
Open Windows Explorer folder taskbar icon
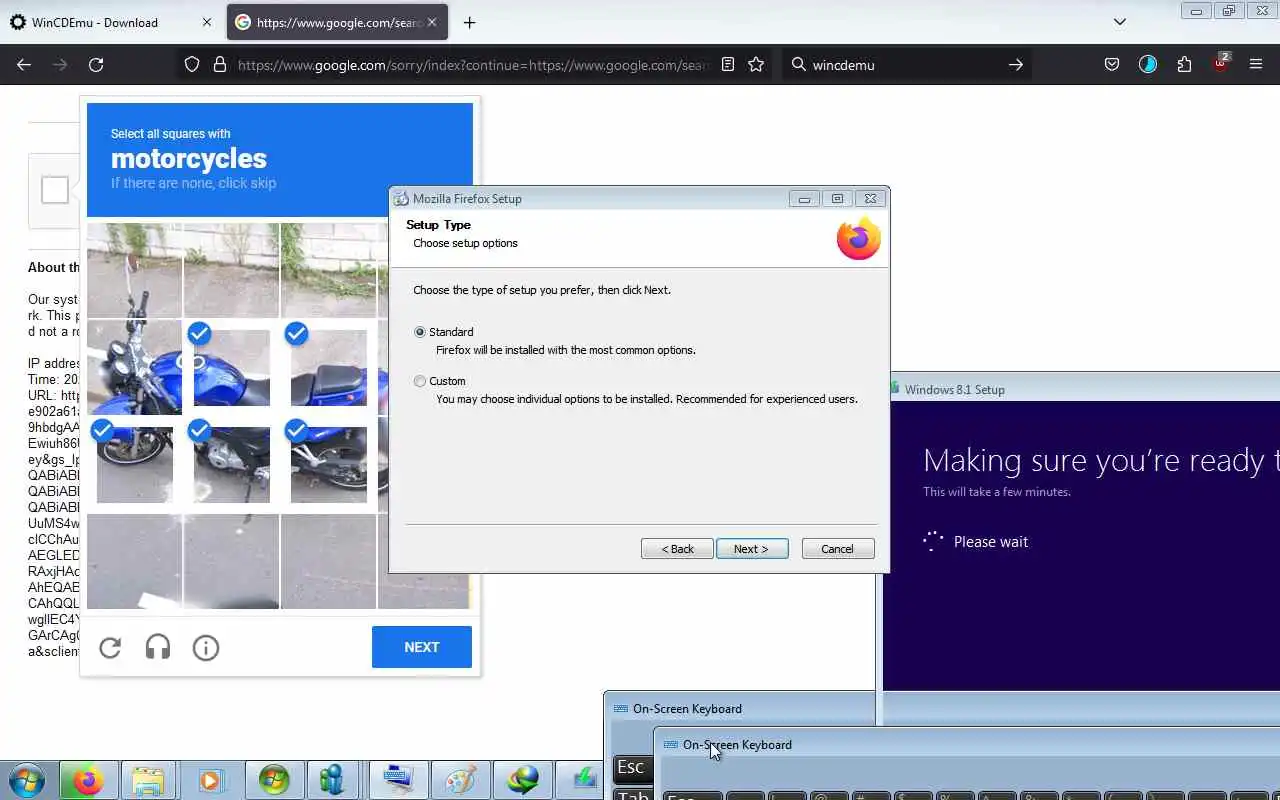148,780
